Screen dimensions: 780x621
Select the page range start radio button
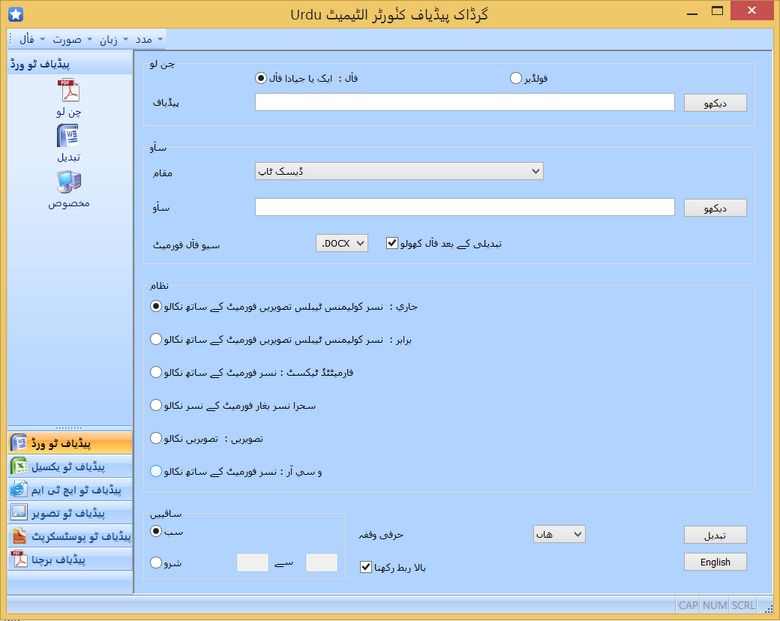coord(156,562)
